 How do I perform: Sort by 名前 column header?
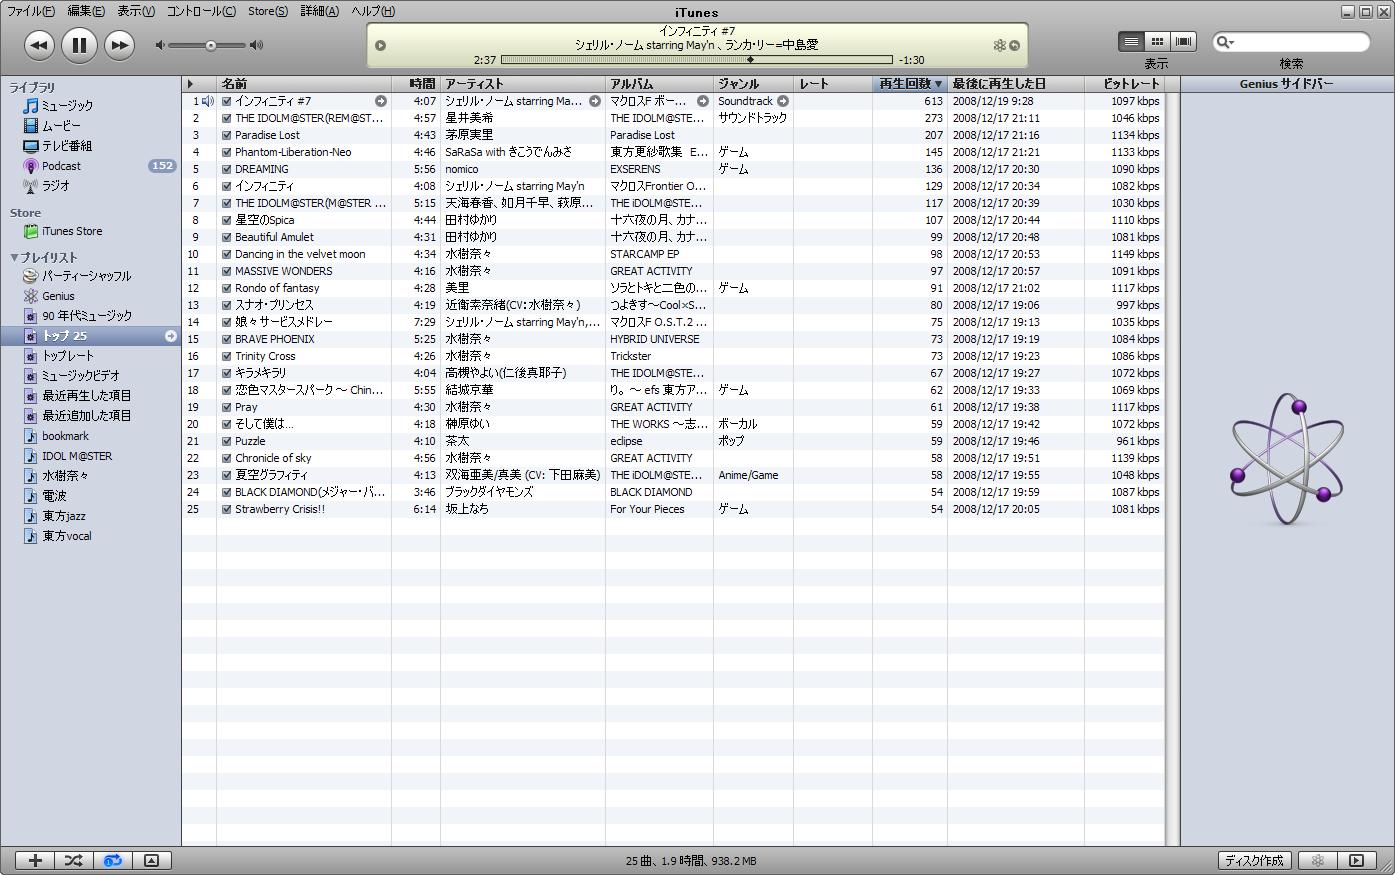(304, 84)
